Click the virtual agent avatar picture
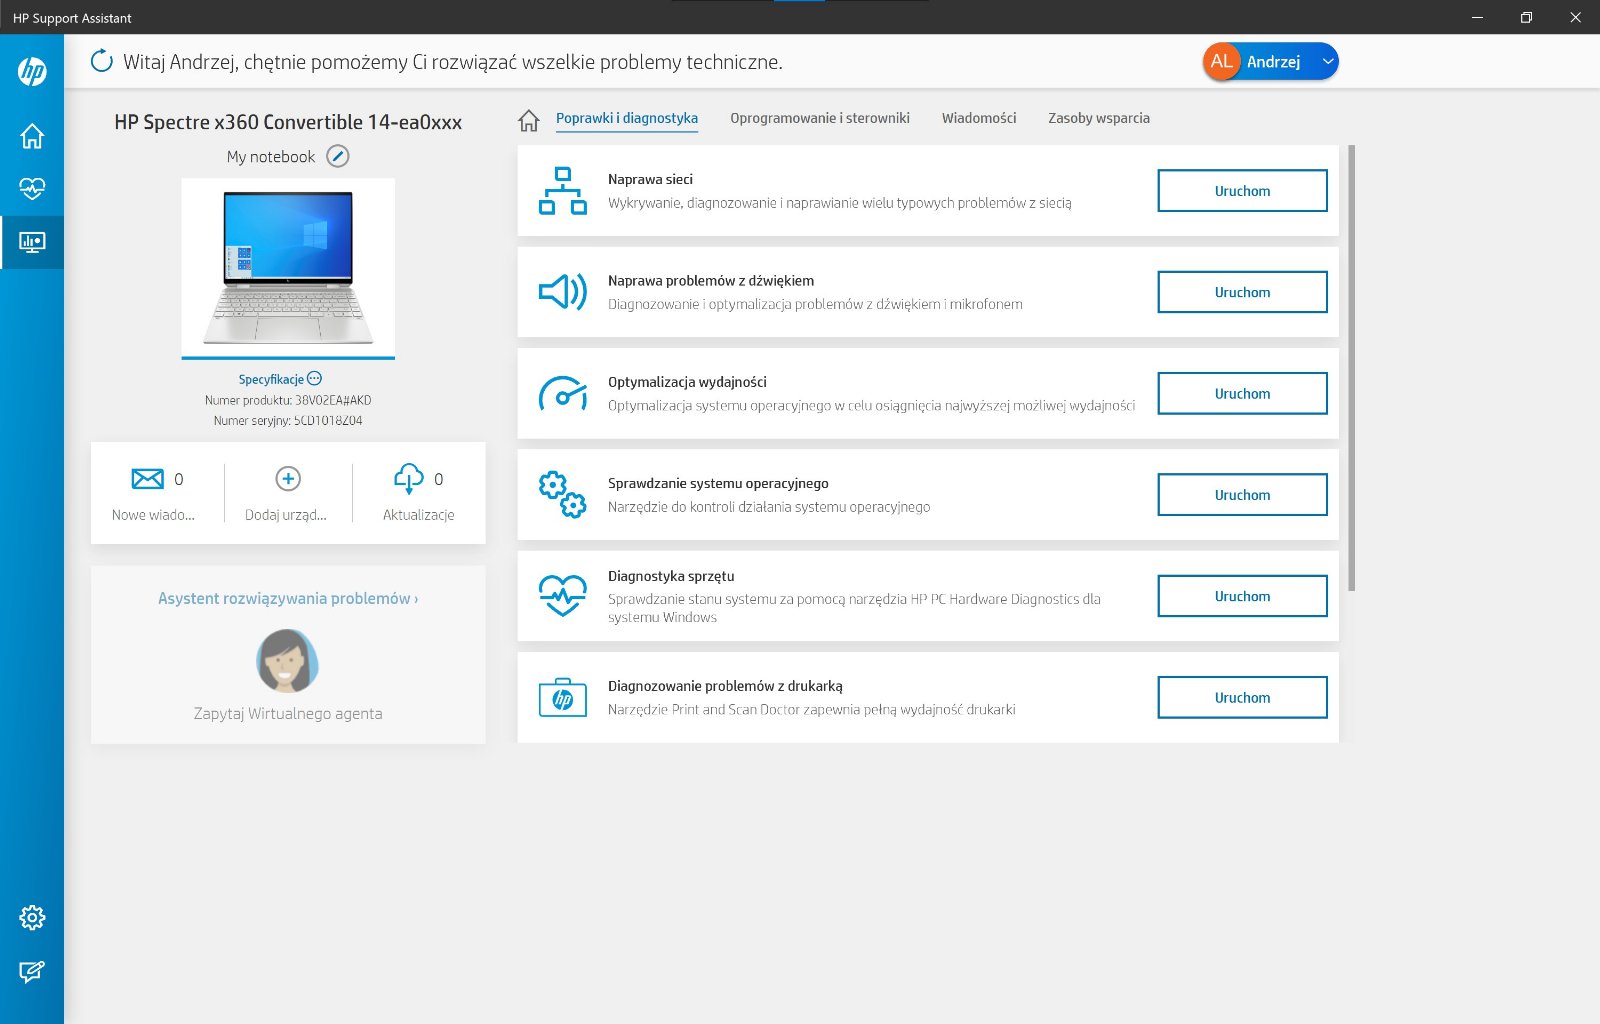 click(x=288, y=660)
